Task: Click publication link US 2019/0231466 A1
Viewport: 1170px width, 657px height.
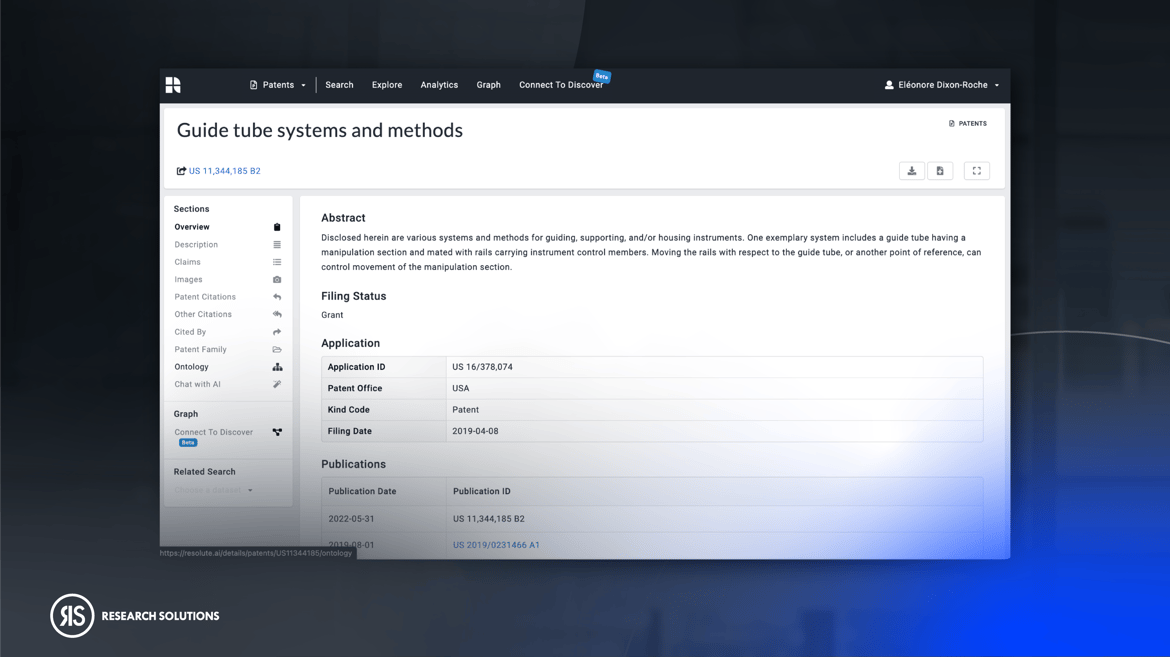Action: point(497,545)
